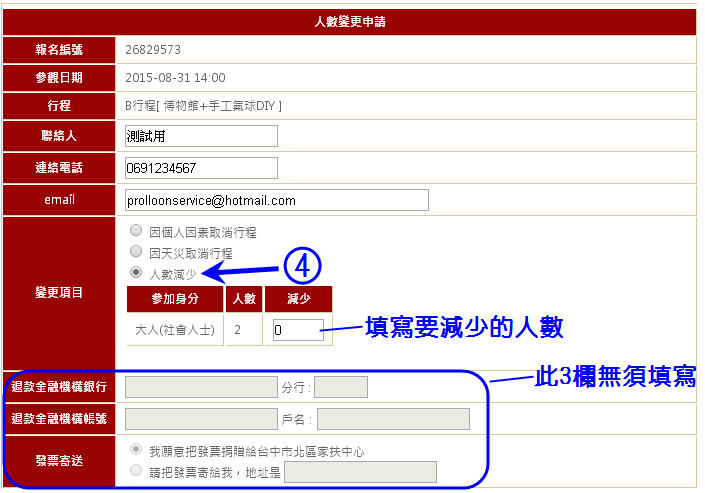Image resolution: width=705 pixels, height=493 pixels.
Task: Click the blue arrow pointing to 人數減少
Action: tap(240, 270)
